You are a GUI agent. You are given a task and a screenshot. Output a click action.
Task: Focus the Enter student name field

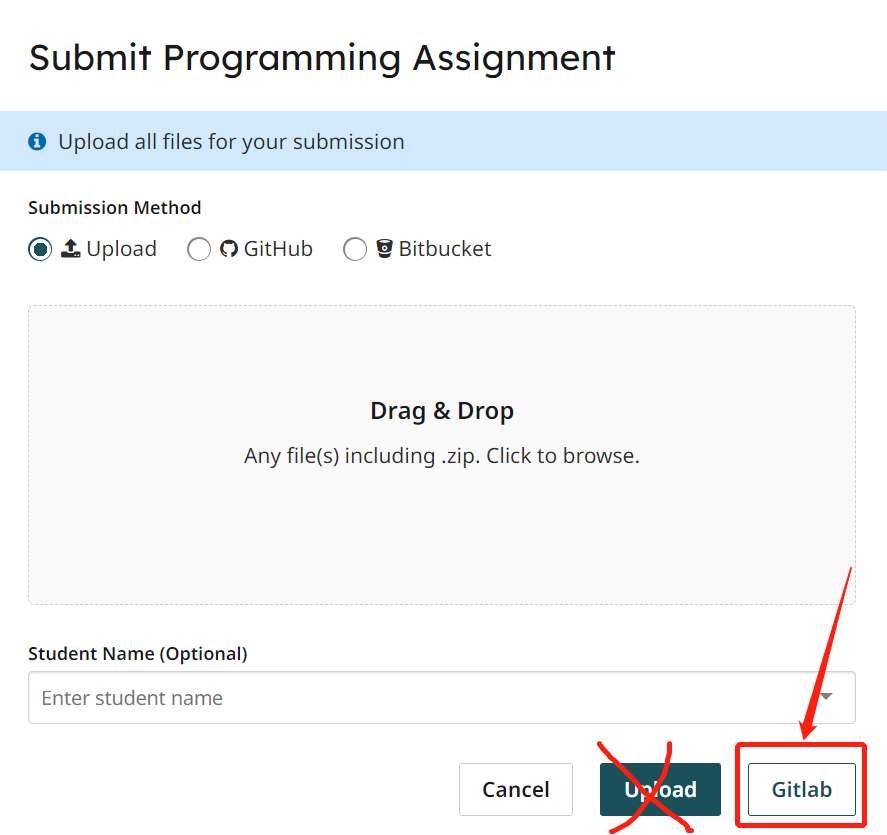(300, 697)
